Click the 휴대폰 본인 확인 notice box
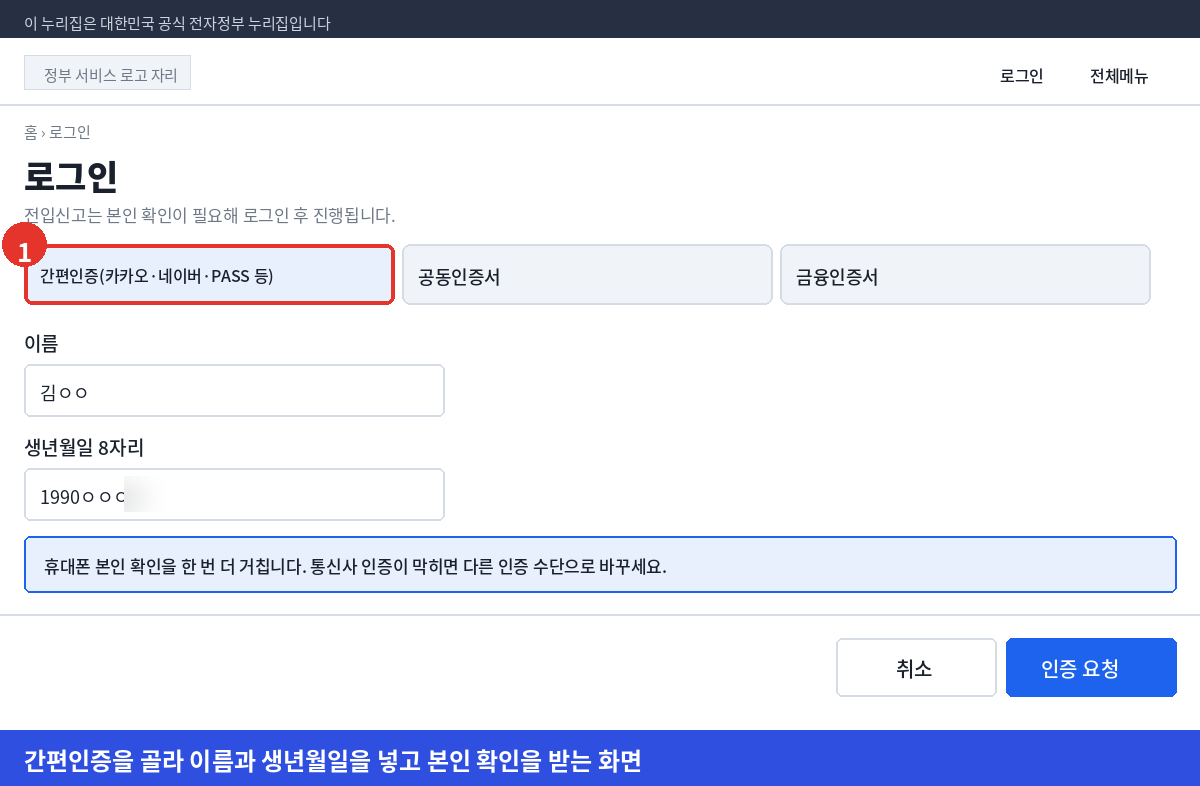 click(600, 565)
